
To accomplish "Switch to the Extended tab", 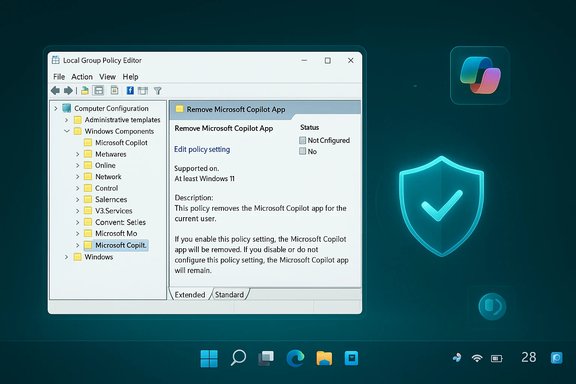I will click(x=190, y=294).
